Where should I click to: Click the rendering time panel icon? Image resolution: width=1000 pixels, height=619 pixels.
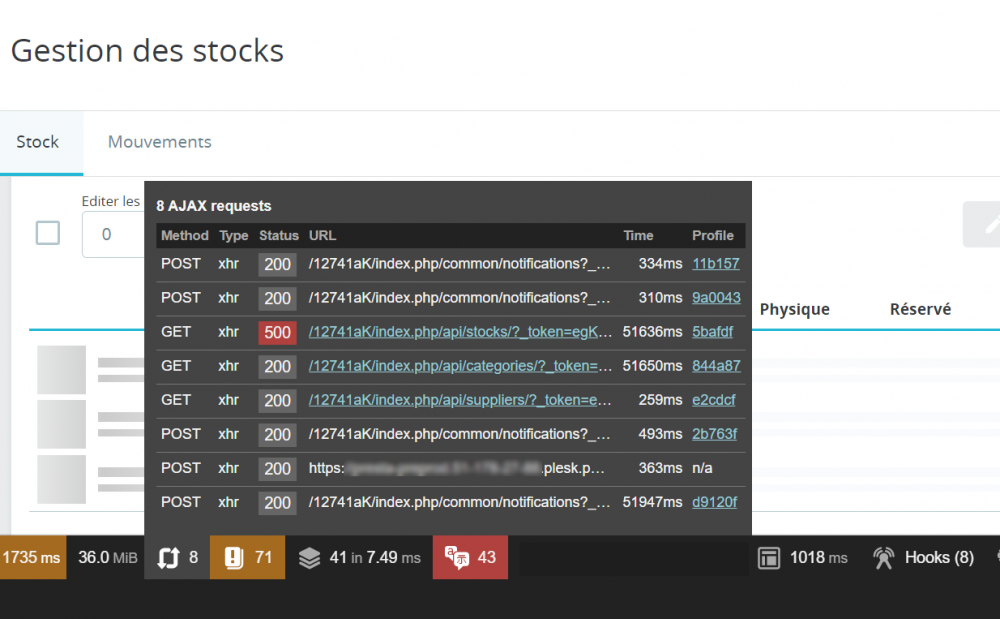point(768,558)
